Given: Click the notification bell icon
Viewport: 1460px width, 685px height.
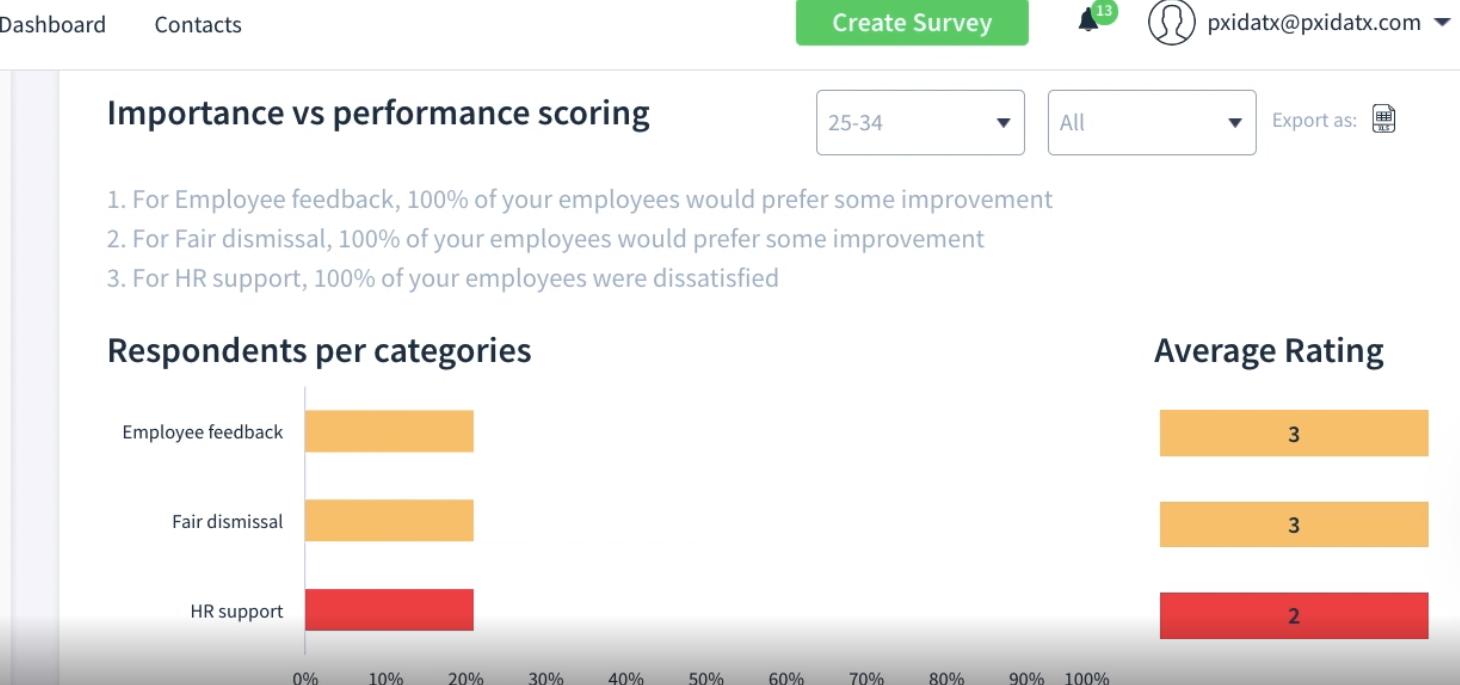Looking at the screenshot, I should point(1087,22).
